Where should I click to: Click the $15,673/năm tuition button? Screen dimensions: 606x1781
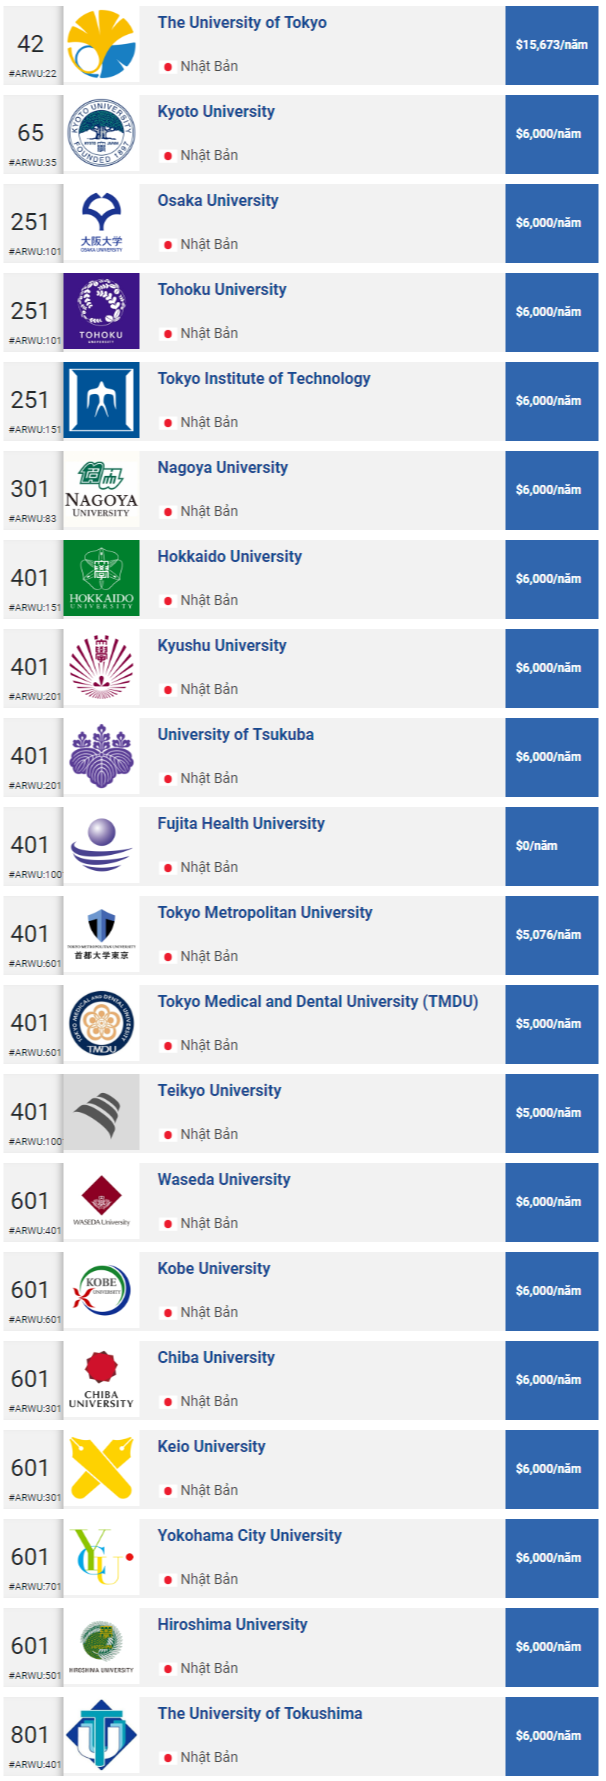pyautogui.click(x=552, y=45)
